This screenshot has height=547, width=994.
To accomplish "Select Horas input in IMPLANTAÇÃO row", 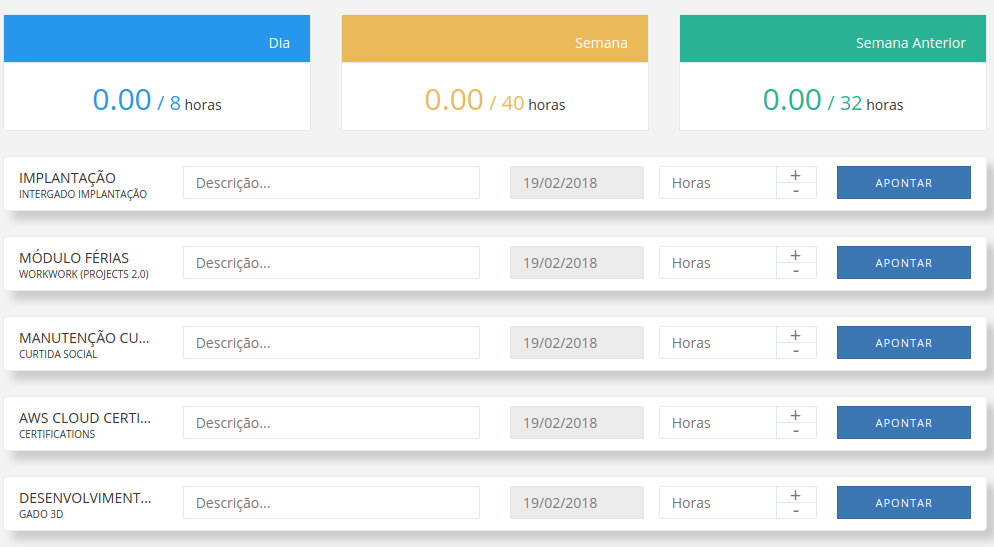I will coord(718,183).
